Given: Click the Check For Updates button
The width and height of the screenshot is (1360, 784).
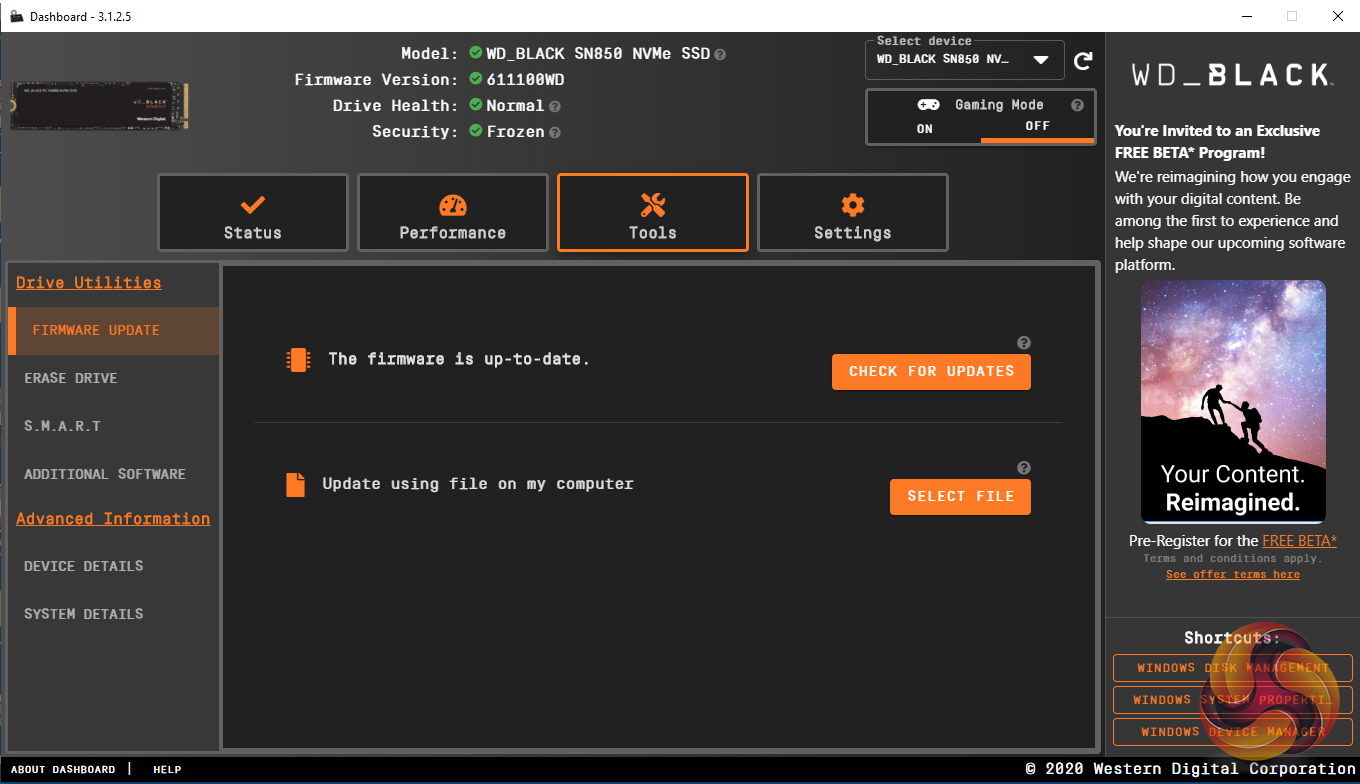Looking at the screenshot, I should pyautogui.click(x=931, y=372).
